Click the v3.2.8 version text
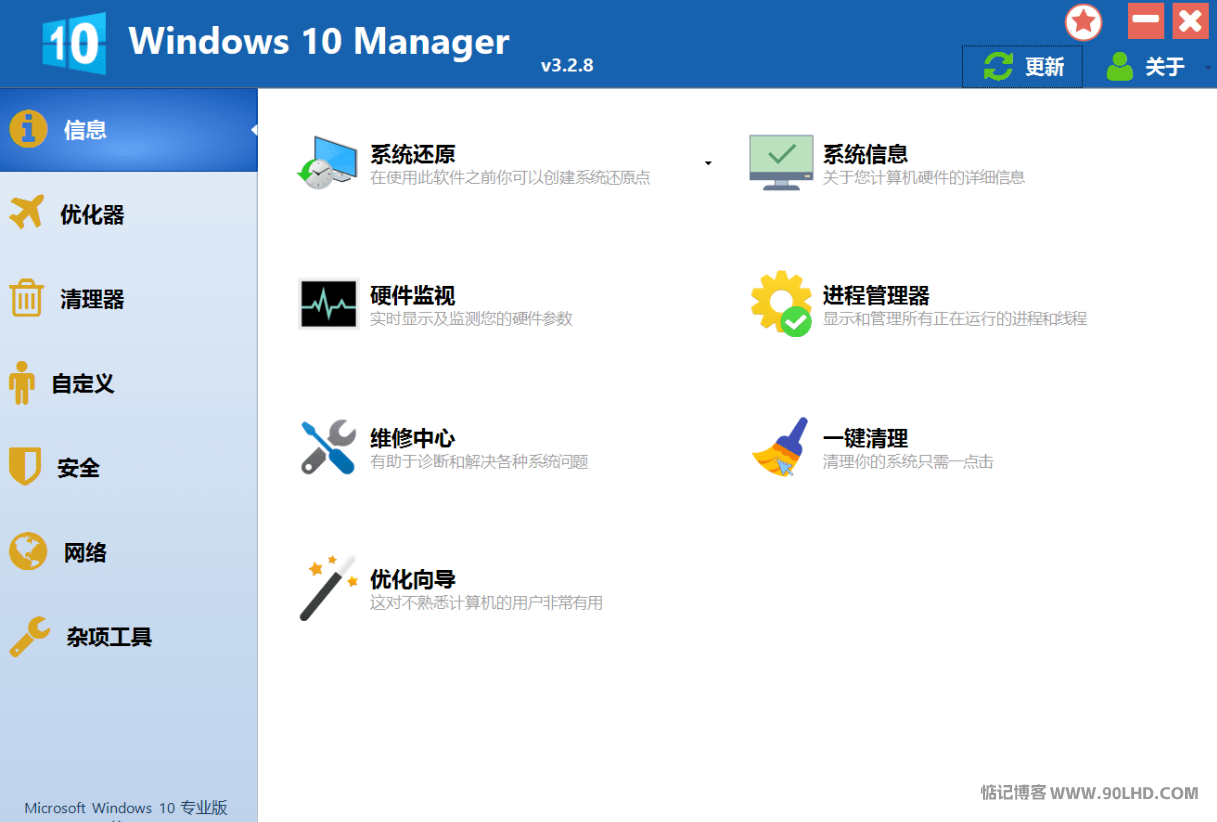The width and height of the screenshot is (1217, 822). point(567,65)
